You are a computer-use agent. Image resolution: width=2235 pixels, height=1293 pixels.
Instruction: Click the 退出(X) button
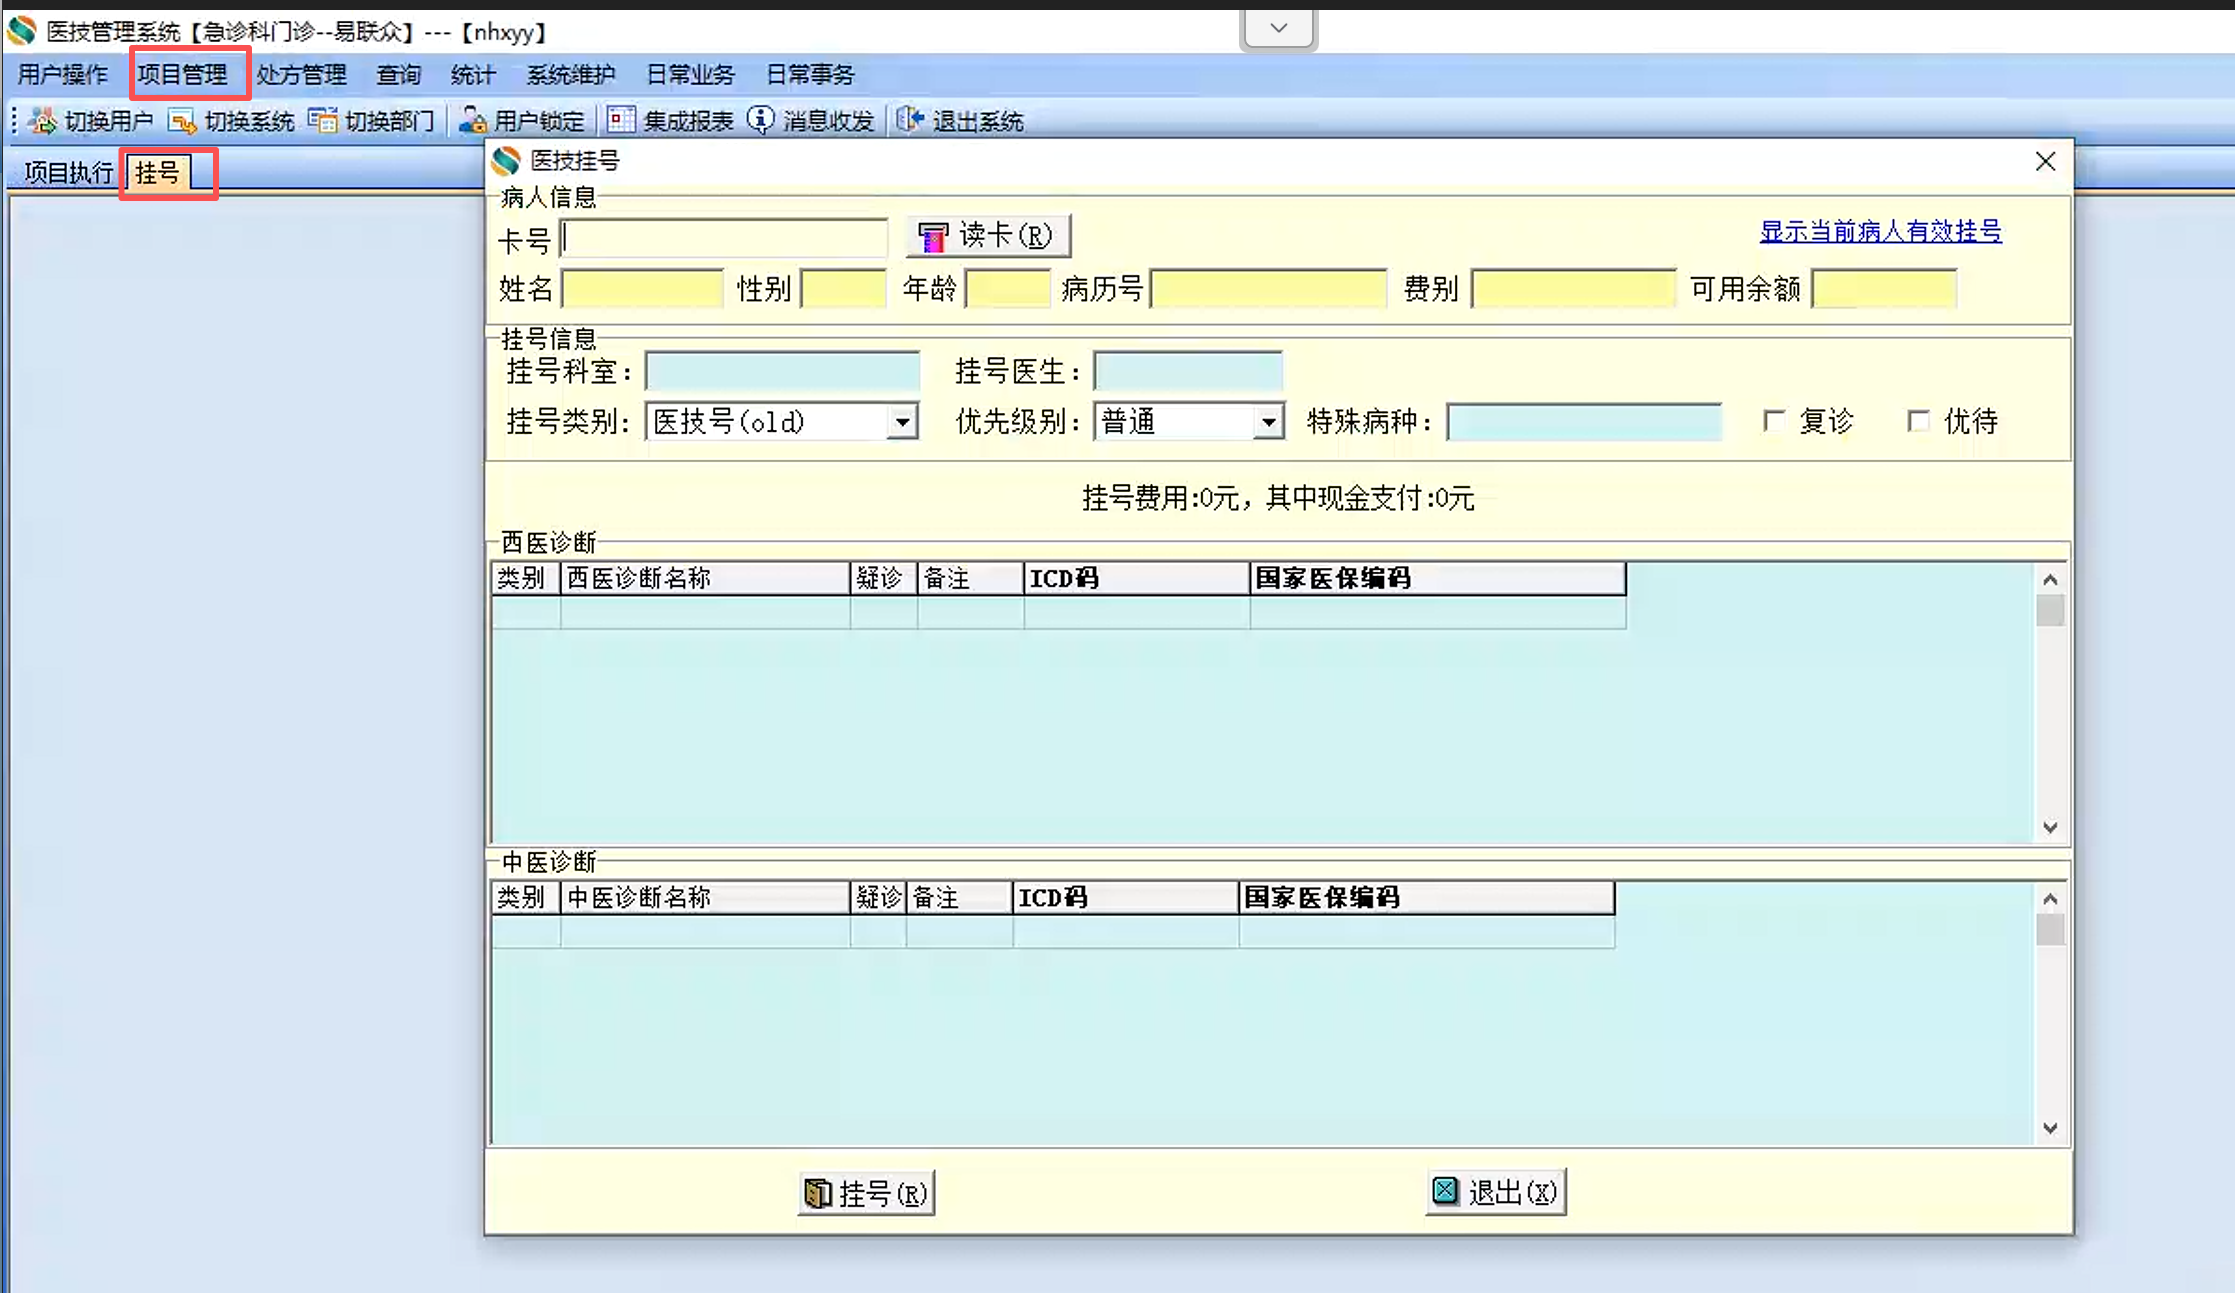(1495, 1191)
